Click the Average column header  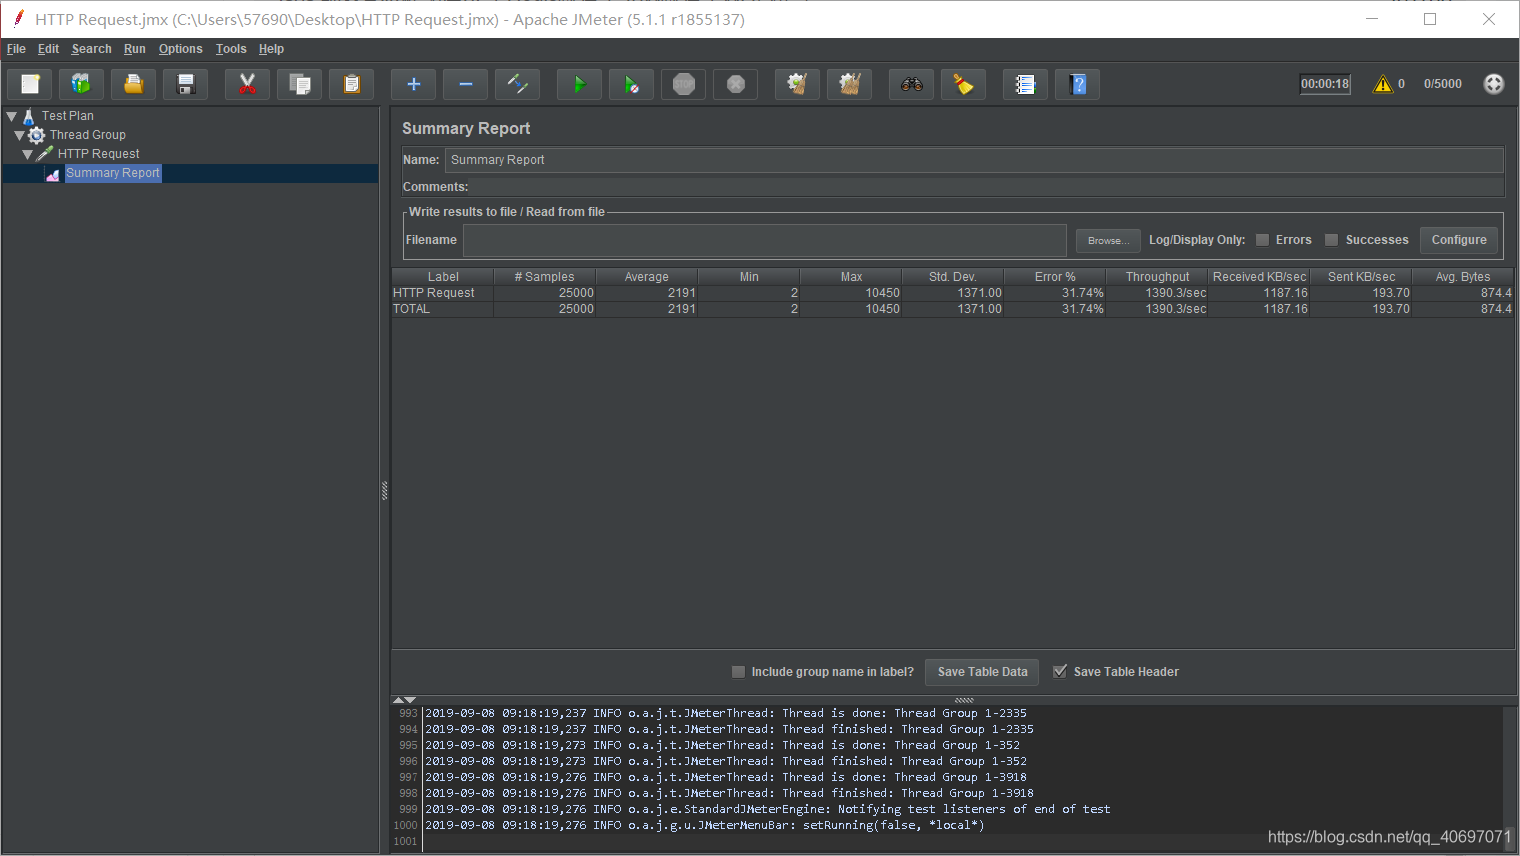647,277
